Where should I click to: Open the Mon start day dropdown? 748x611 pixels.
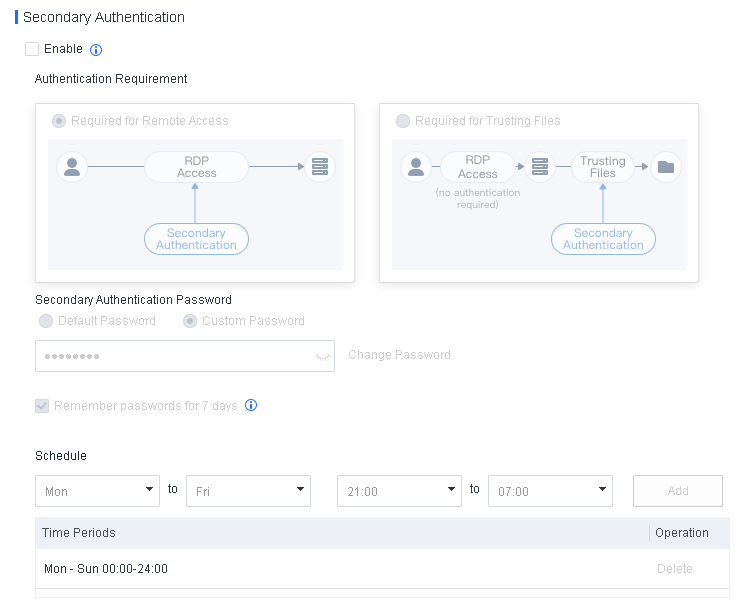coord(97,491)
